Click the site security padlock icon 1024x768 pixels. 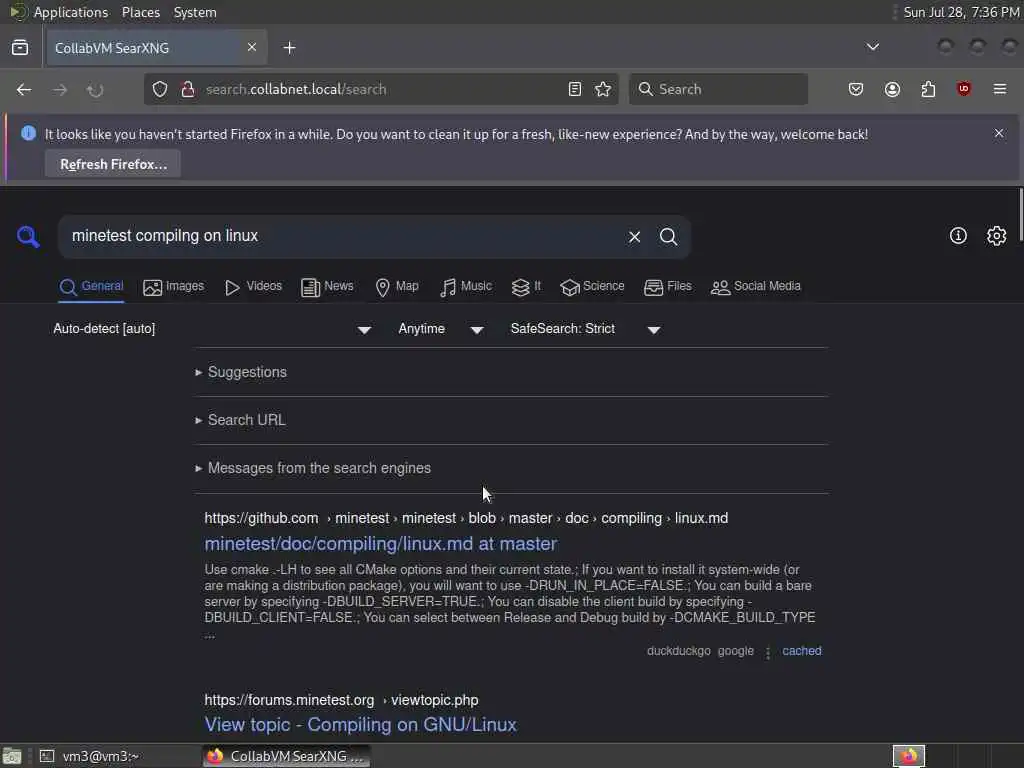(x=188, y=89)
